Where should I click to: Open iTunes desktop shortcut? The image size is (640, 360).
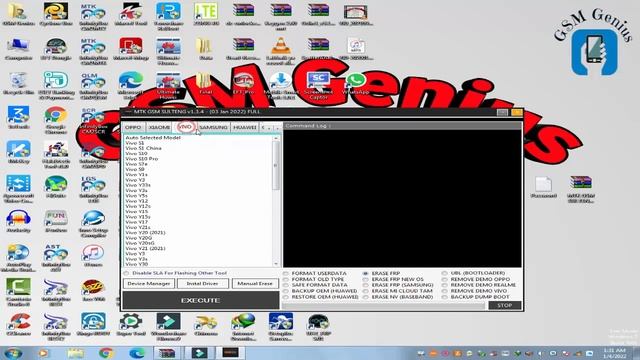93,256
